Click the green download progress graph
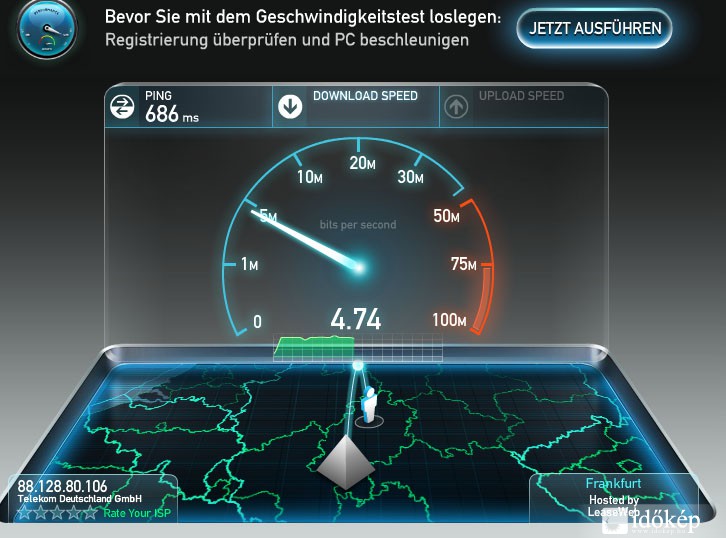Screen dimensions: 726x538 coord(314,347)
